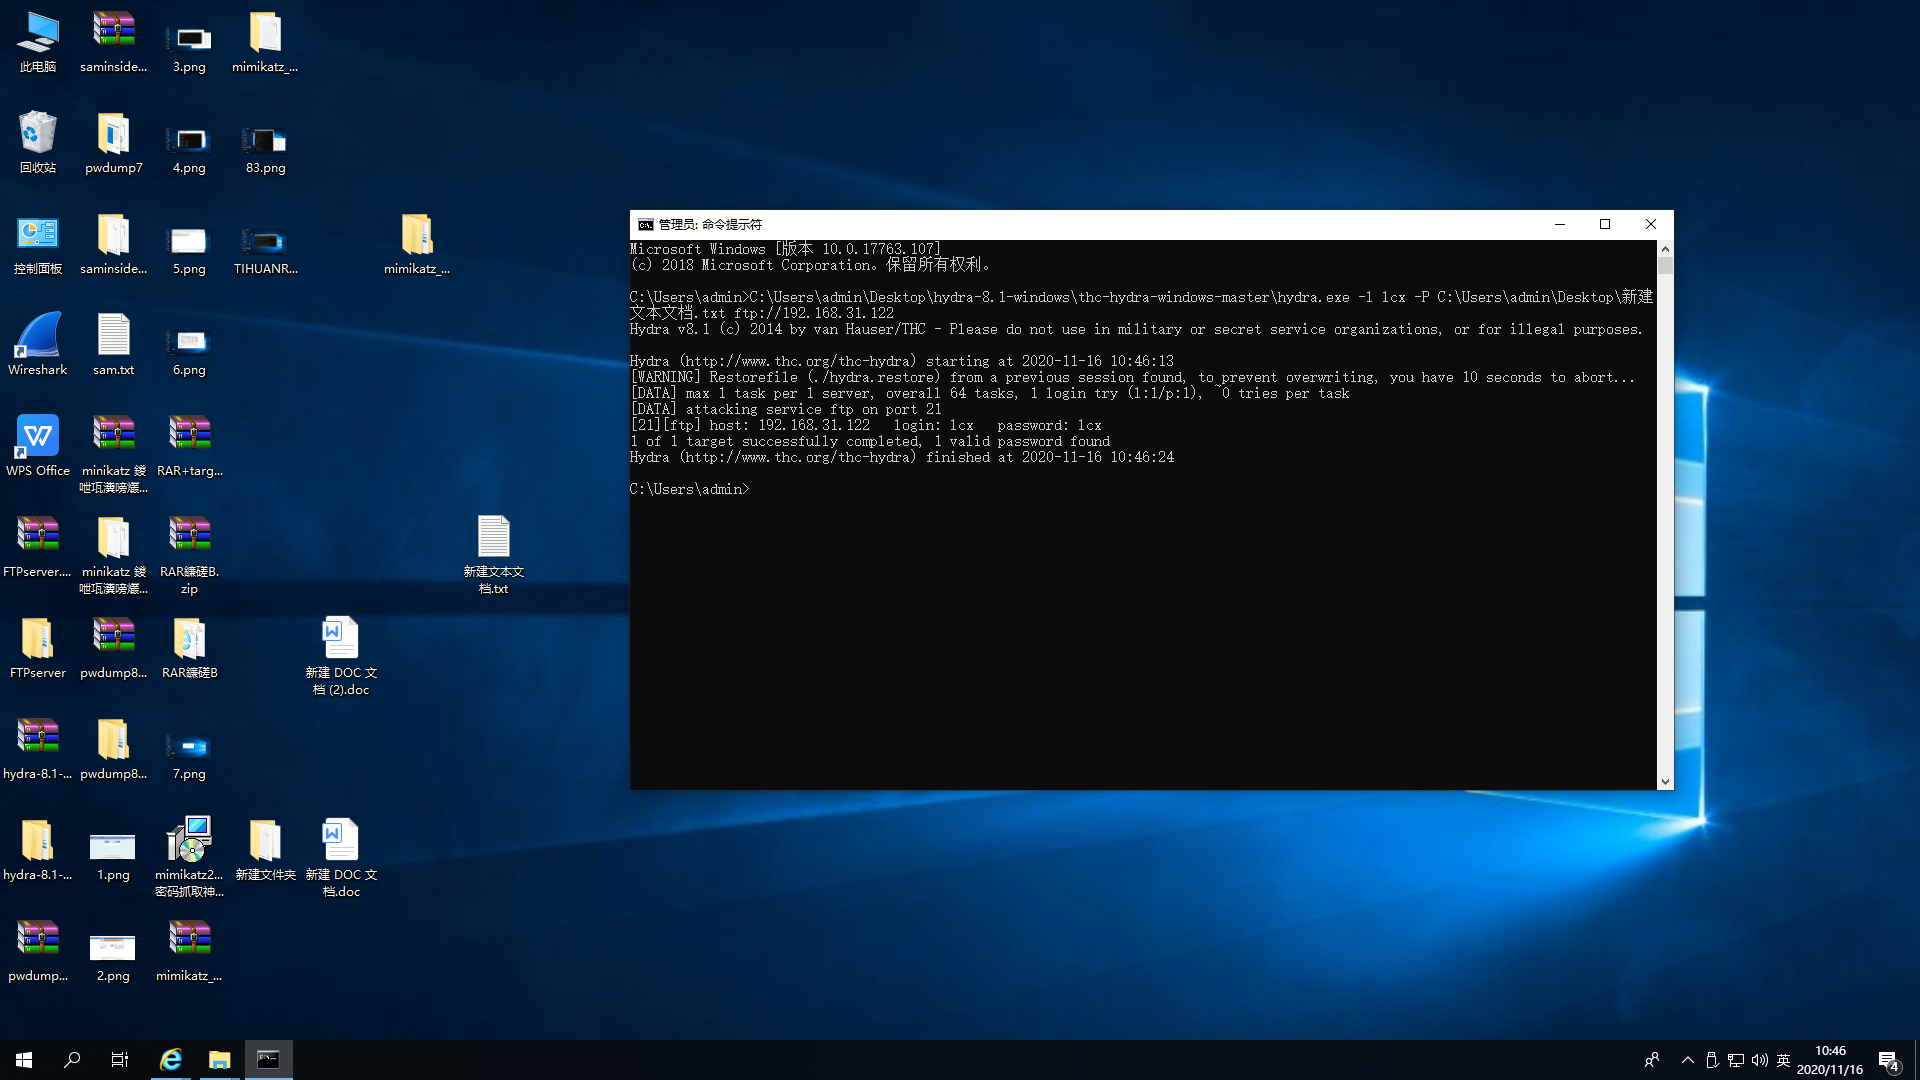Select the FTPserver folder icon
The width and height of the screenshot is (1920, 1080).
tap(38, 639)
